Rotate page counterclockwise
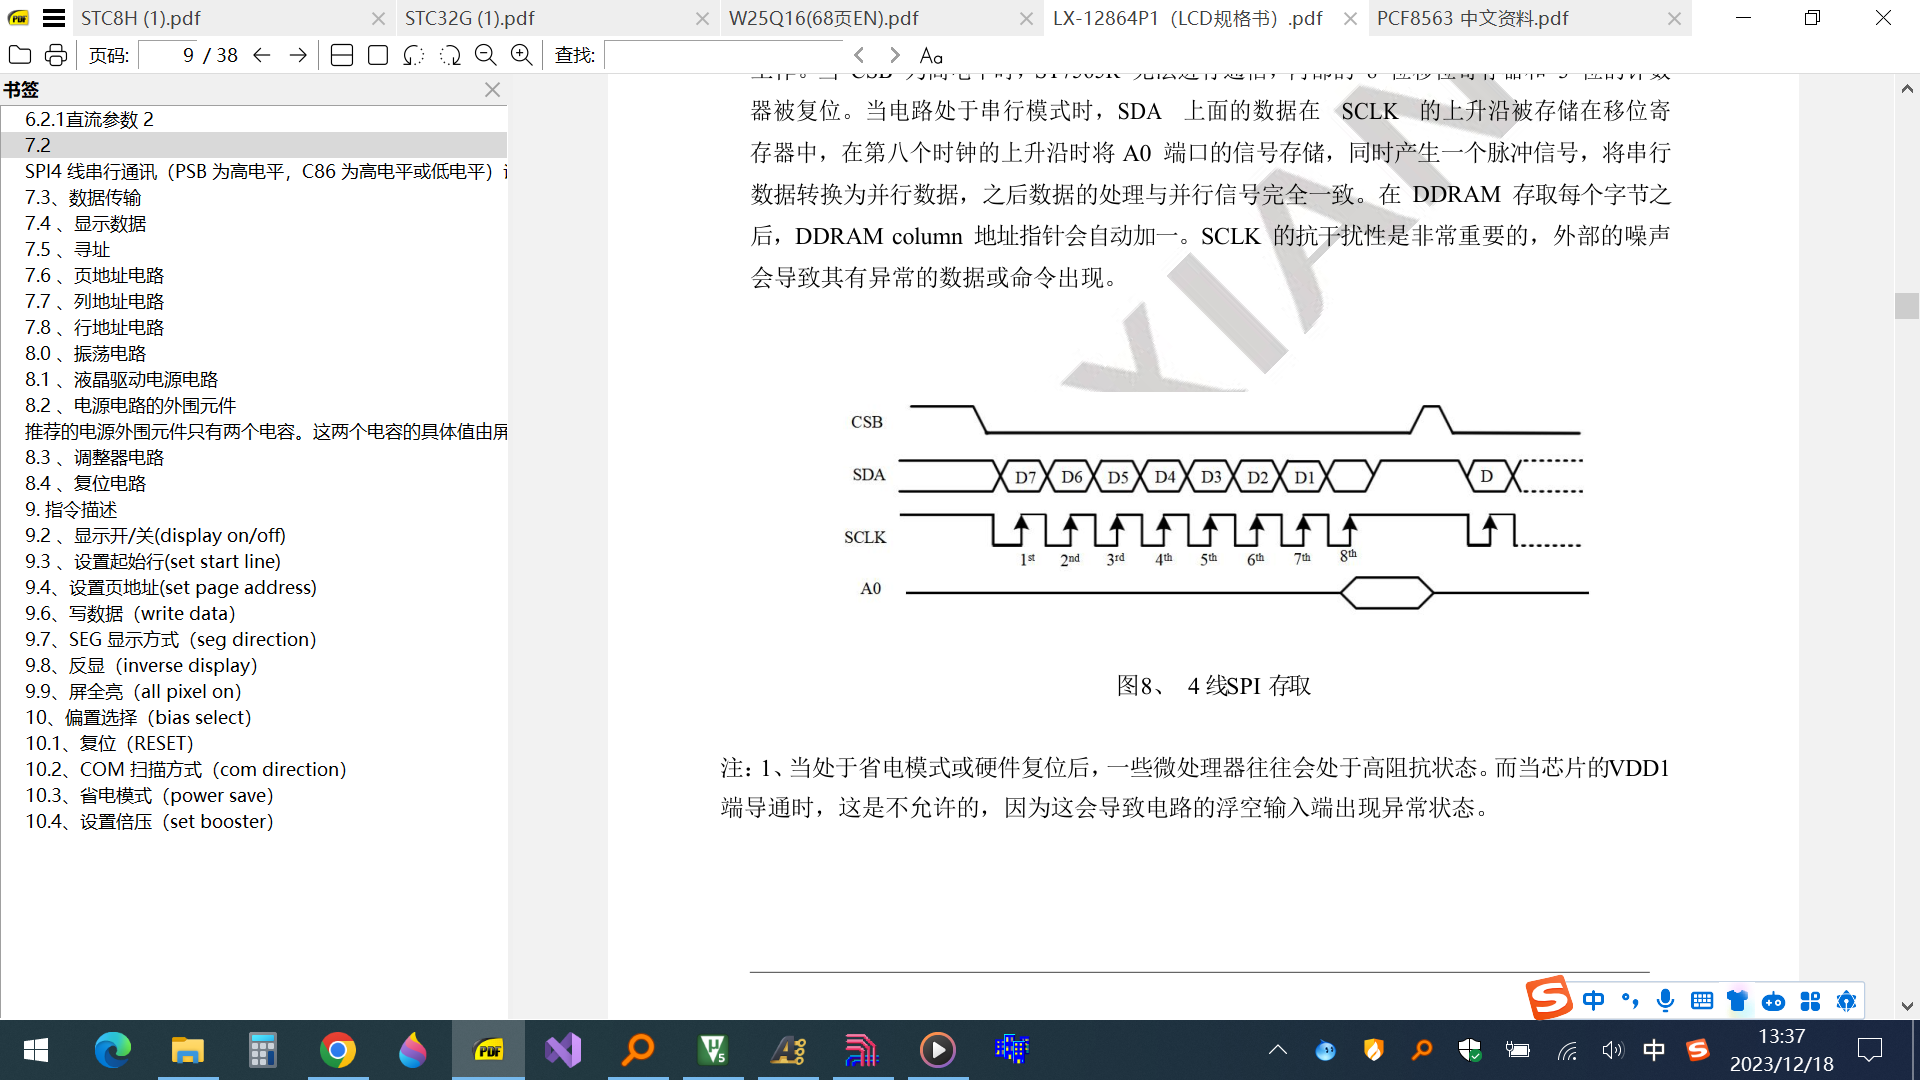This screenshot has width=1920, height=1080. 414,55
